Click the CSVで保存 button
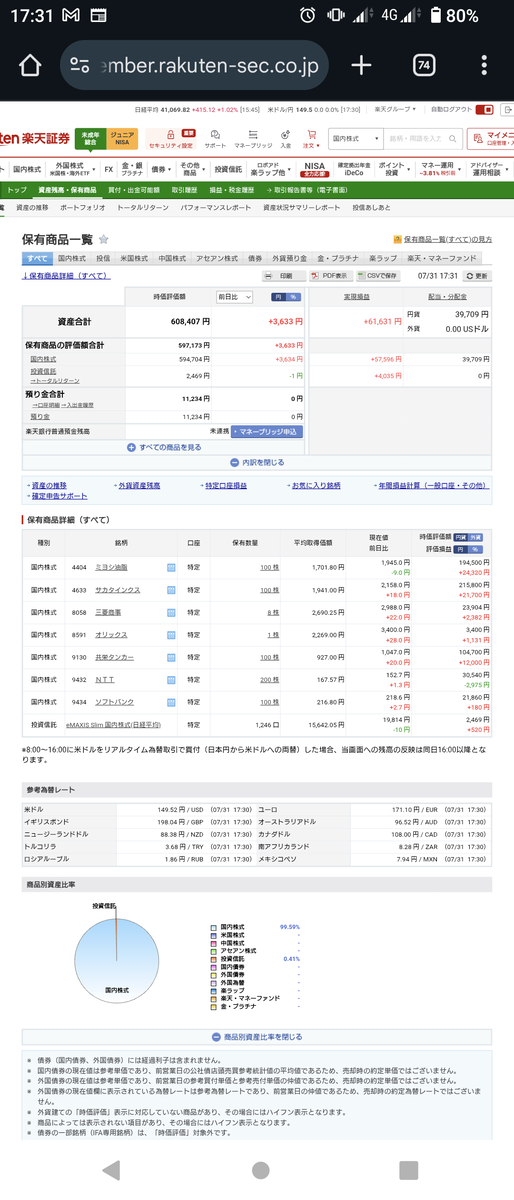Image resolution: width=514 pixels, height=1200 pixels. [x=378, y=275]
